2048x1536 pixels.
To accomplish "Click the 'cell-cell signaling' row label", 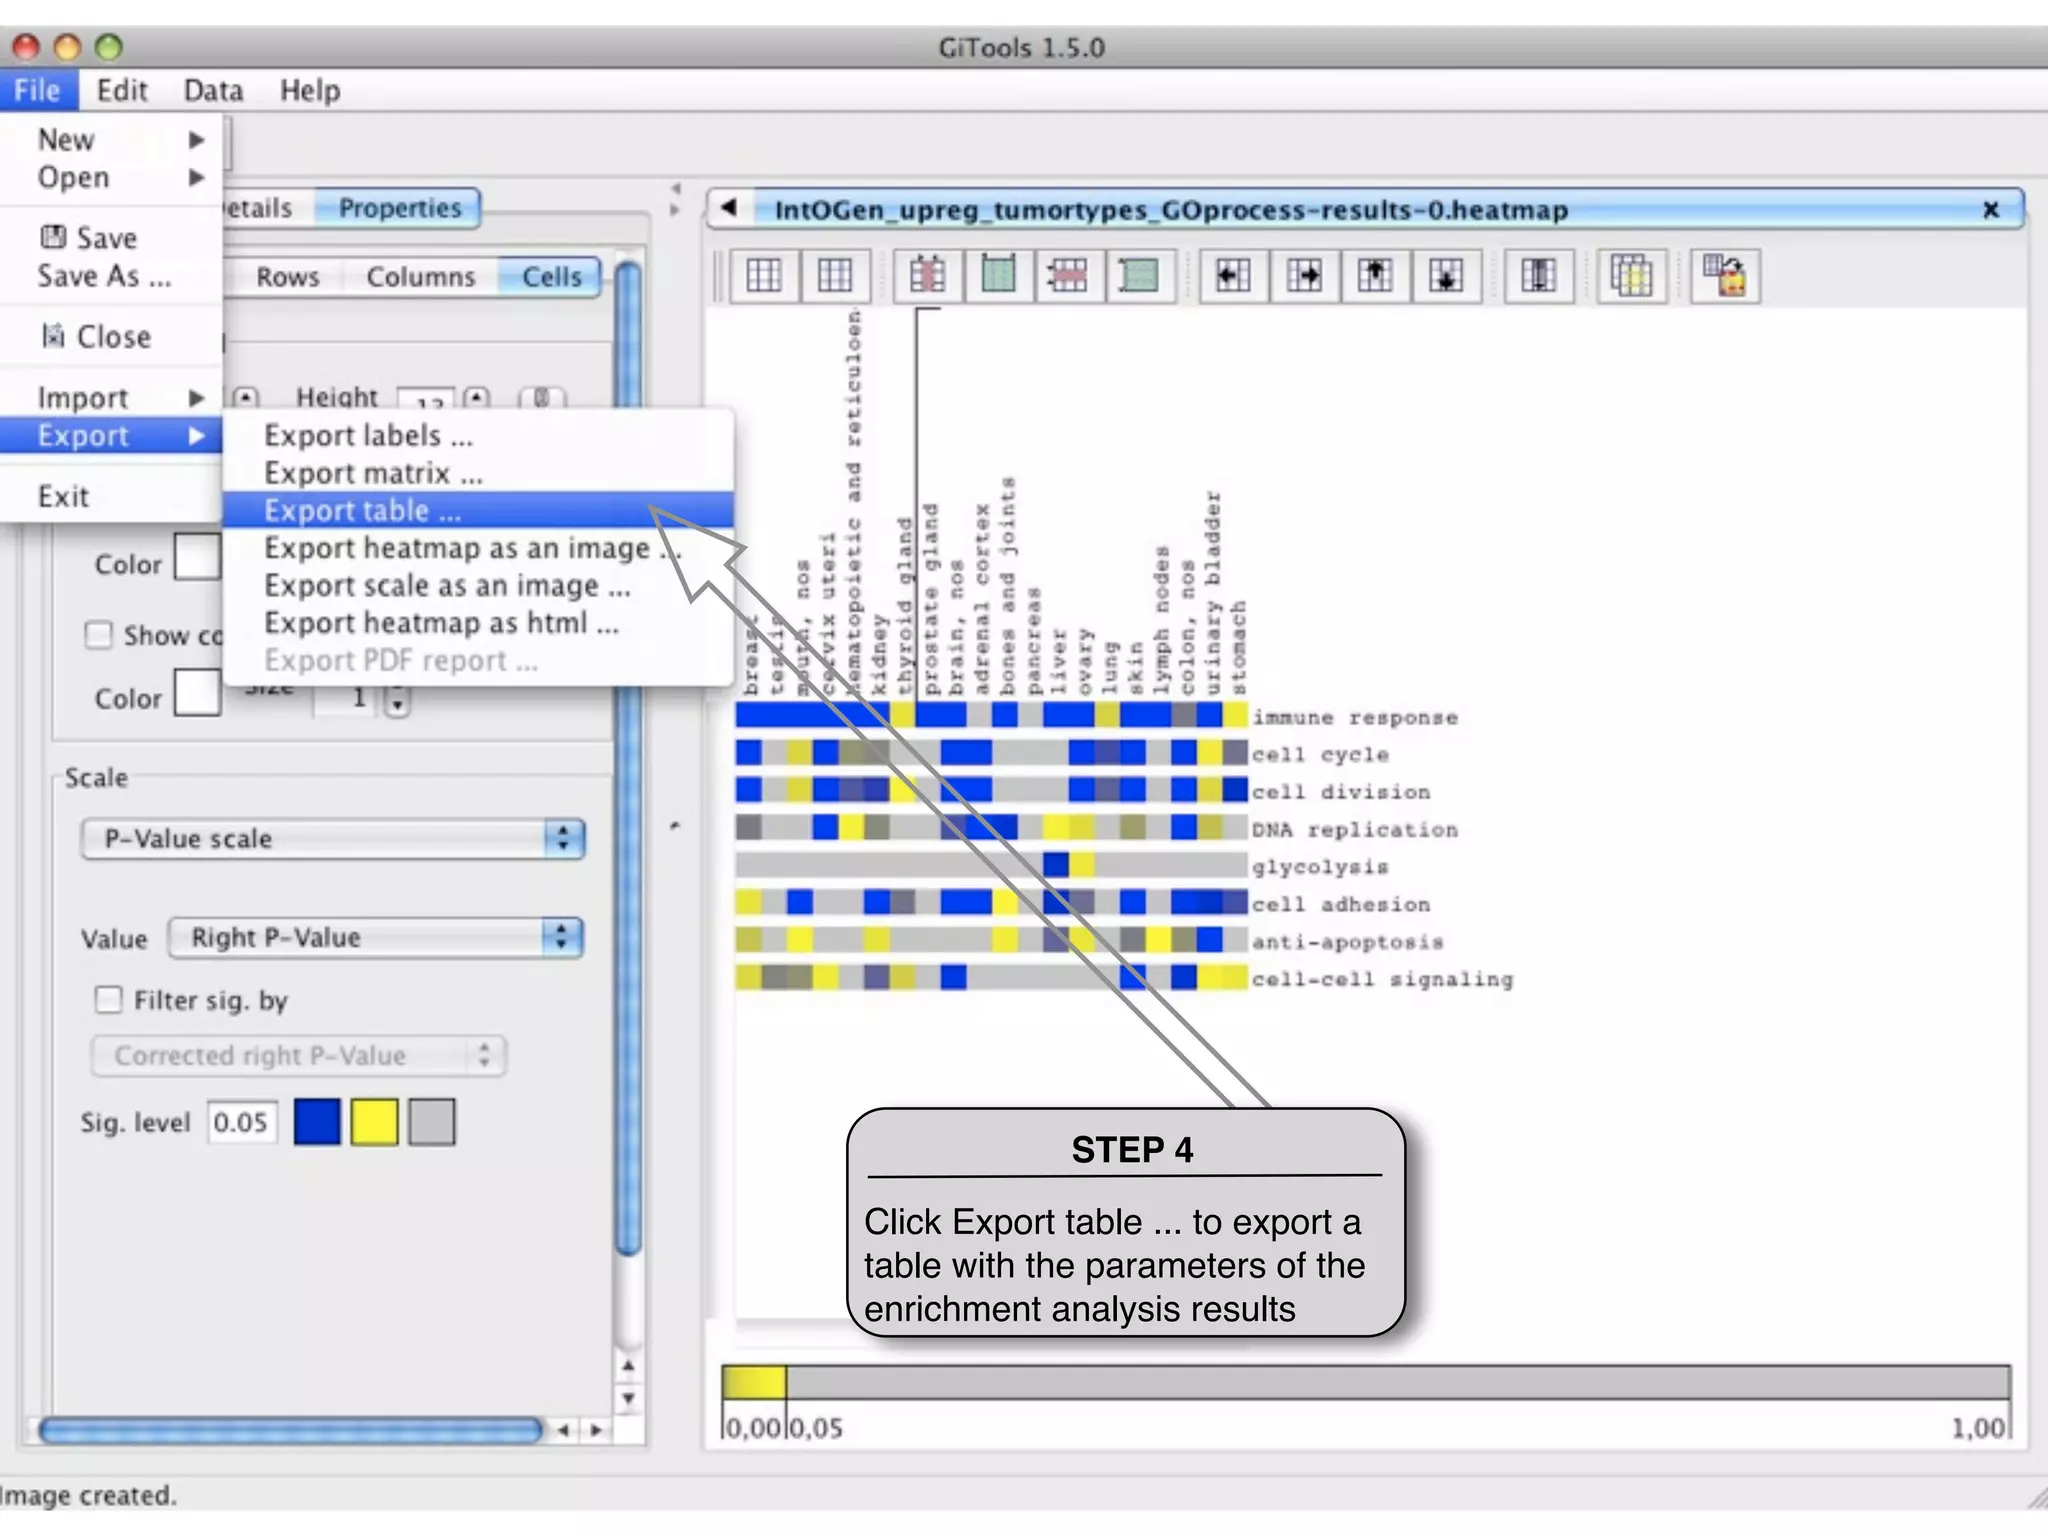I will (1383, 979).
